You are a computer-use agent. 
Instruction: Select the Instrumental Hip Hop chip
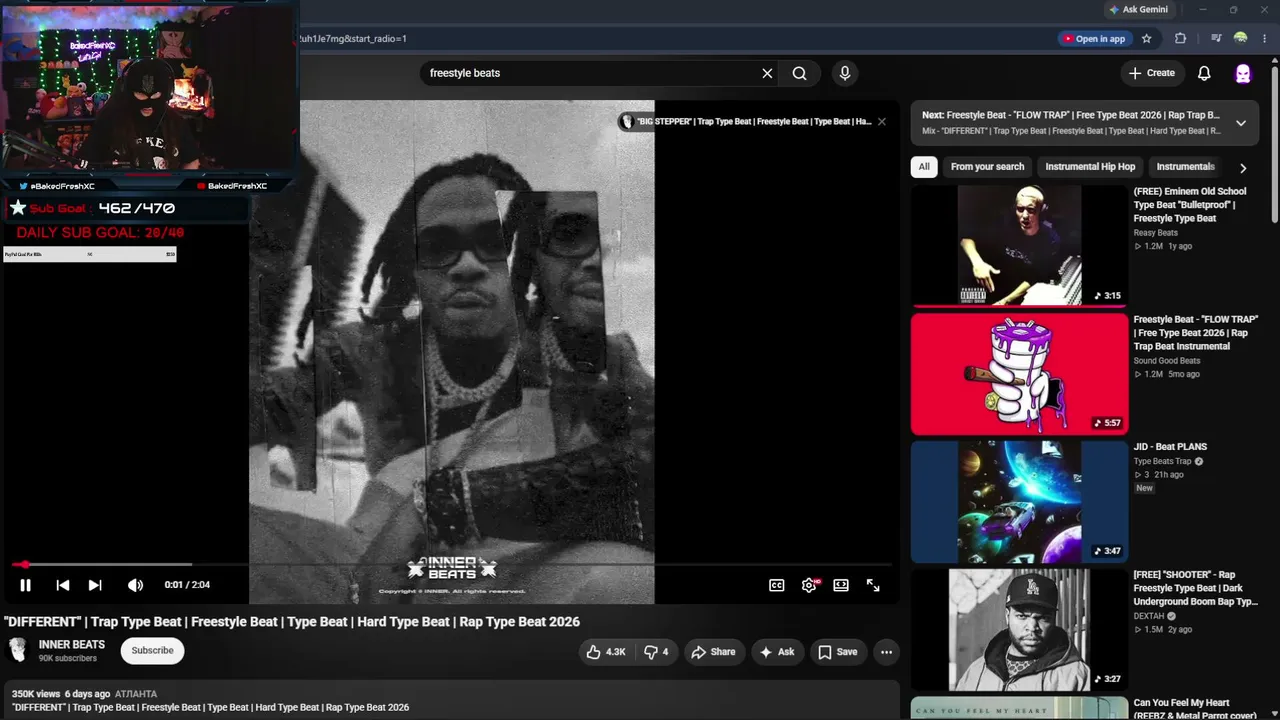pos(1090,167)
